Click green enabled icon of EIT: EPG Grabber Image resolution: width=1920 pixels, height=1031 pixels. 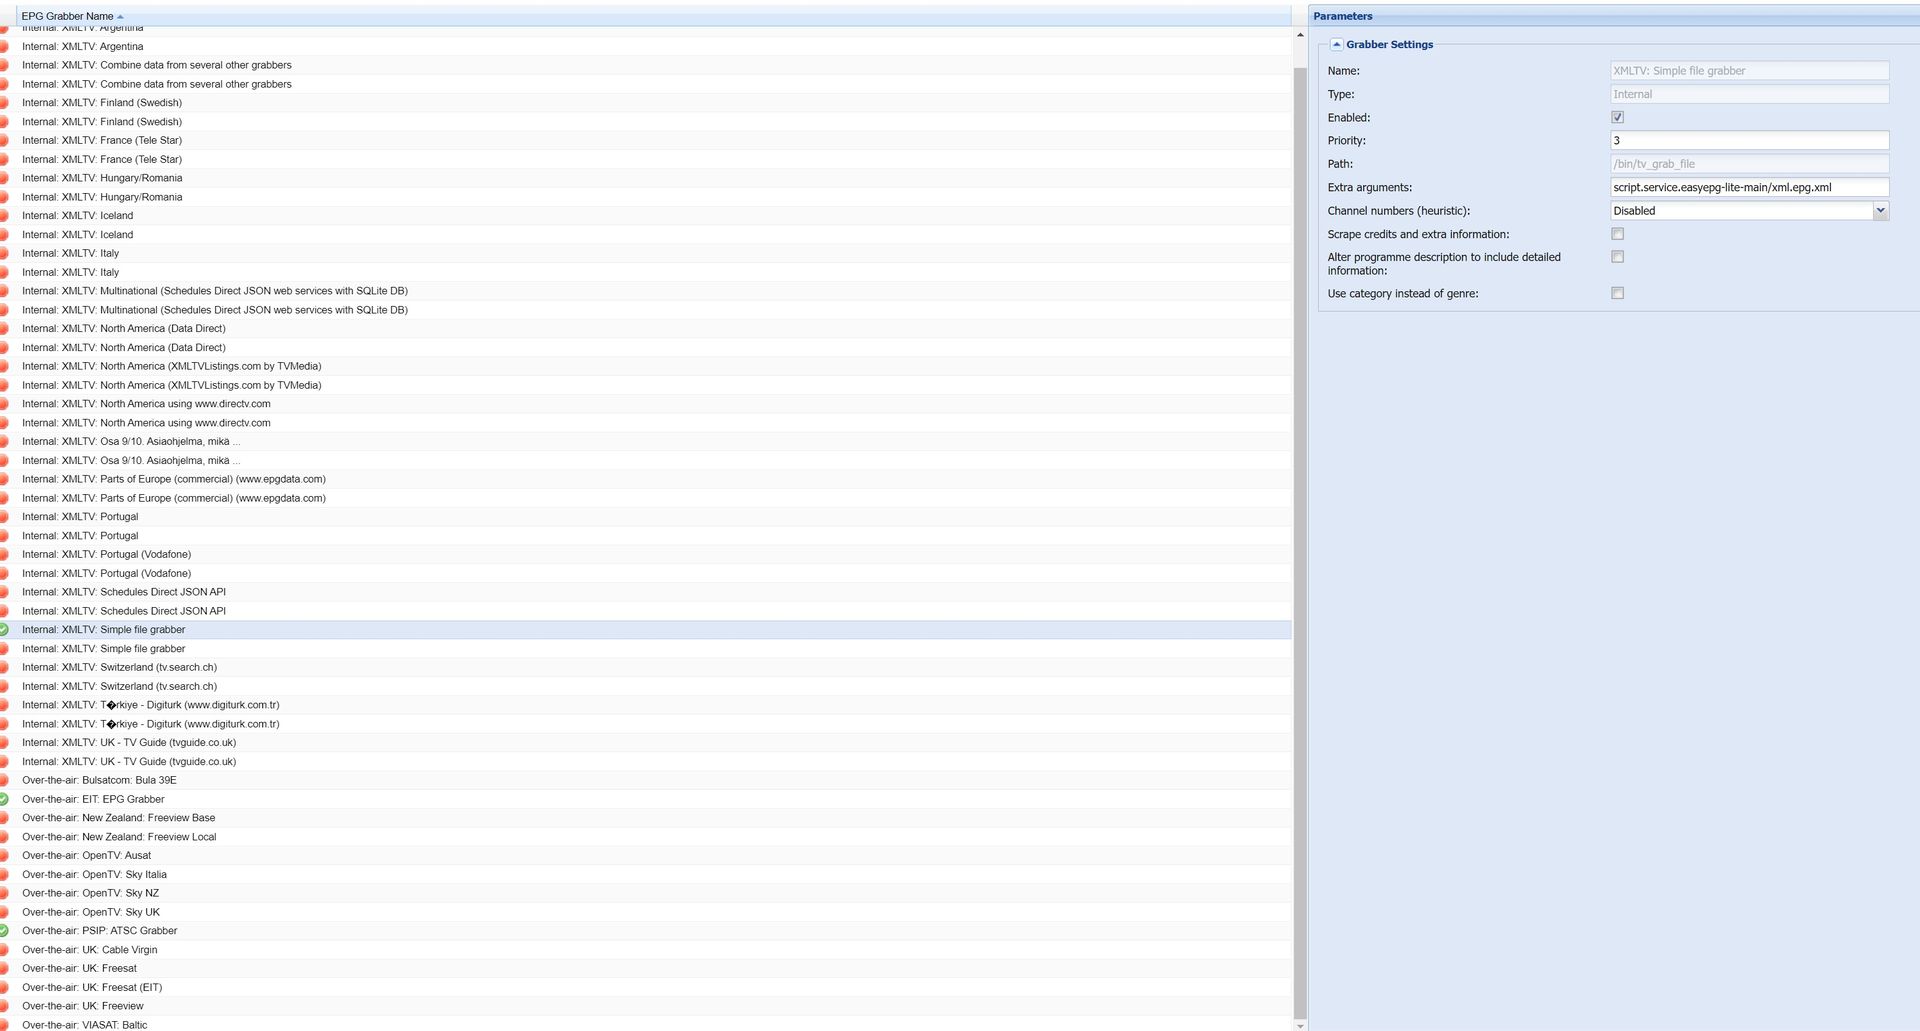(x=4, y=799)
